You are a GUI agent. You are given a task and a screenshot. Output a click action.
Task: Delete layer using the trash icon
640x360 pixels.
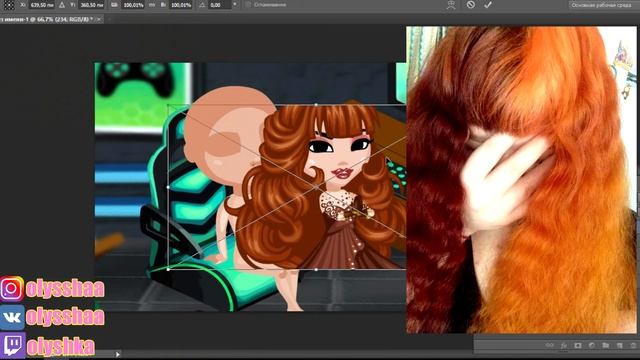pyautogui.click(x=633, y=345)
